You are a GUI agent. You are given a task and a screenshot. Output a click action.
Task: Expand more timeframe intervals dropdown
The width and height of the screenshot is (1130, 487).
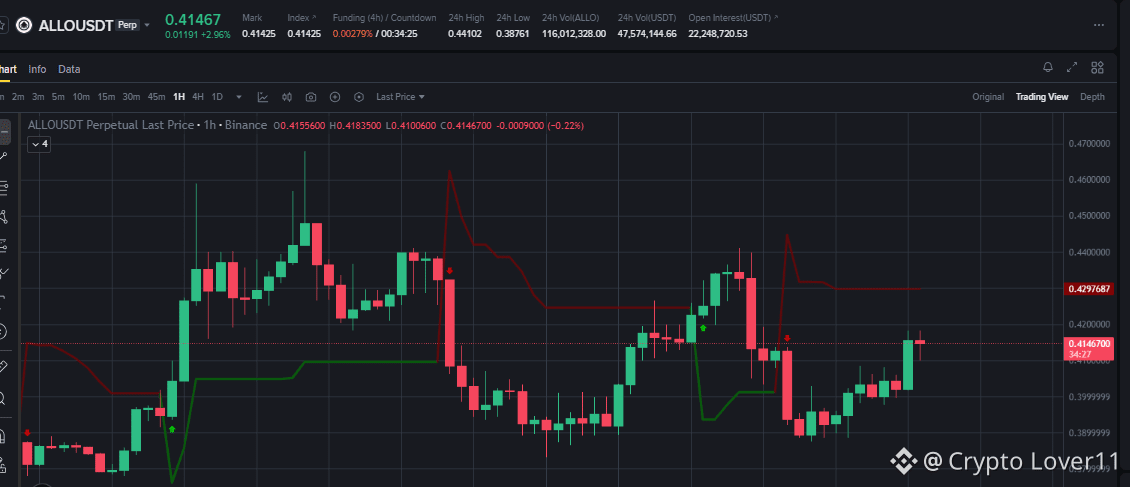[239, 97]
